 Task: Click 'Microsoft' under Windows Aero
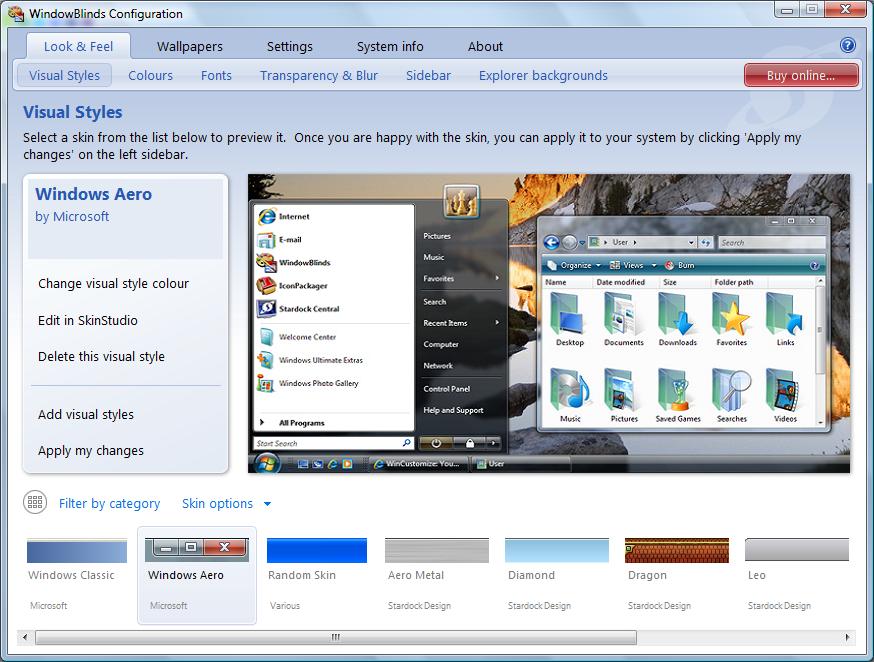[168, 606]
